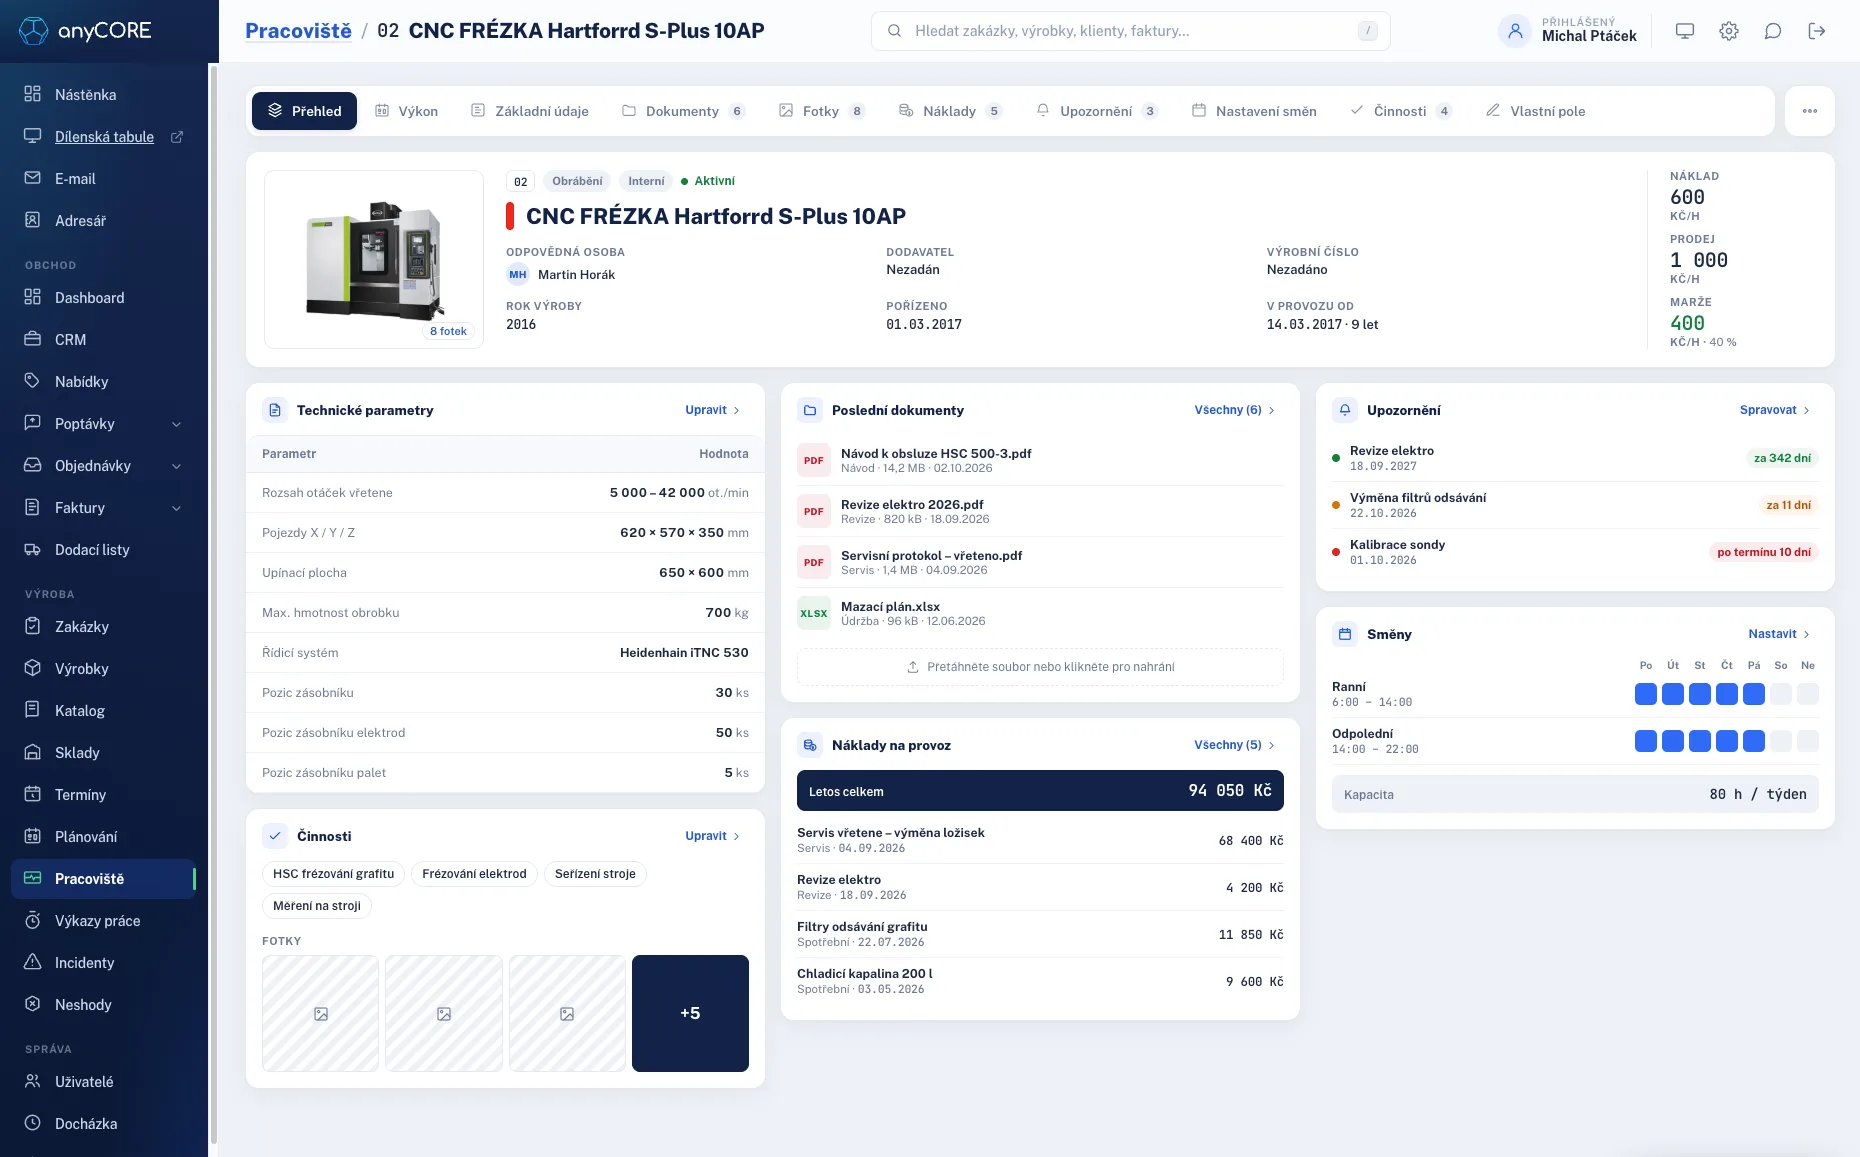
Task: Toggle Odpolední shift on Saturday (So)
Action: [1781, 741]
